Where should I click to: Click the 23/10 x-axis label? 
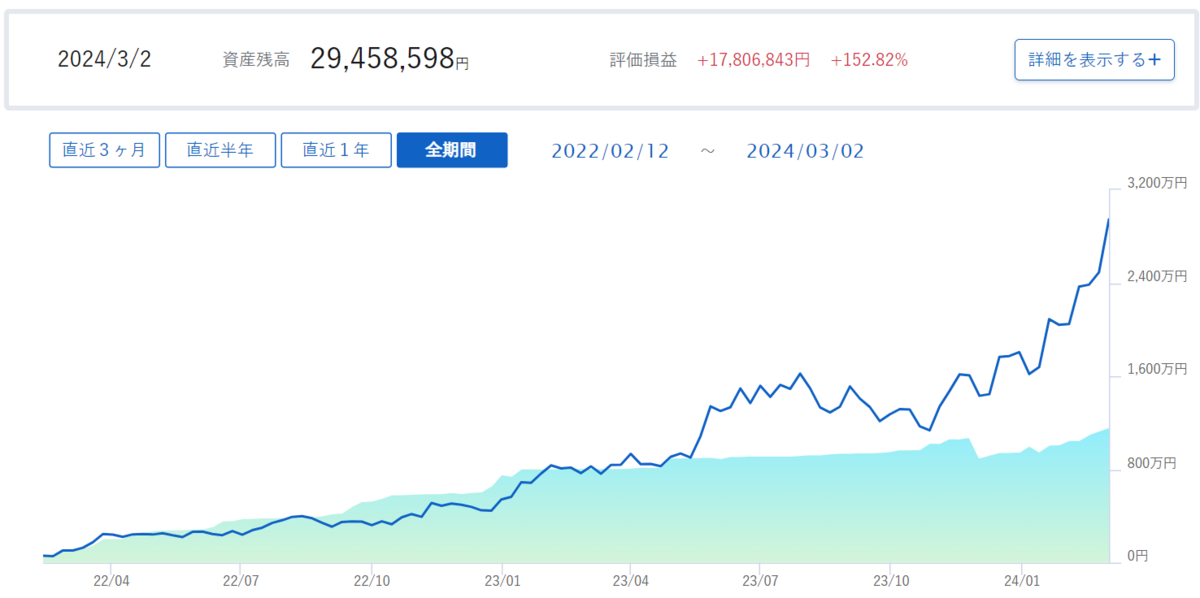(890, 579)
